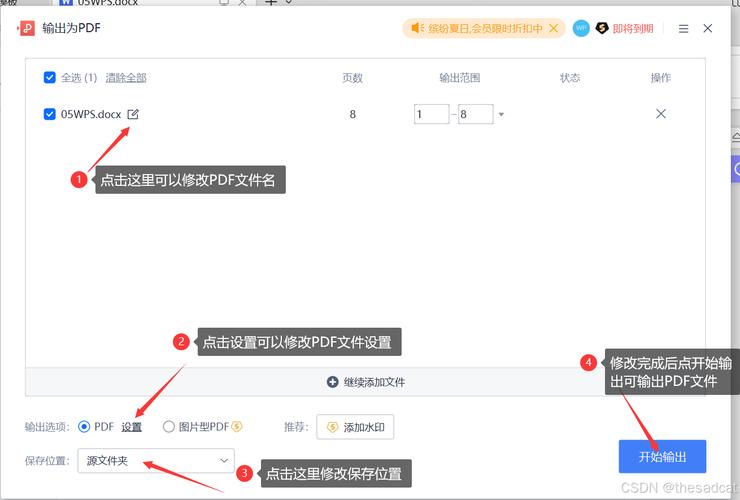Click the VIP badge beside 图片型PDF
740x500 pixels.
pyautogui.click(x=237, y=427)
